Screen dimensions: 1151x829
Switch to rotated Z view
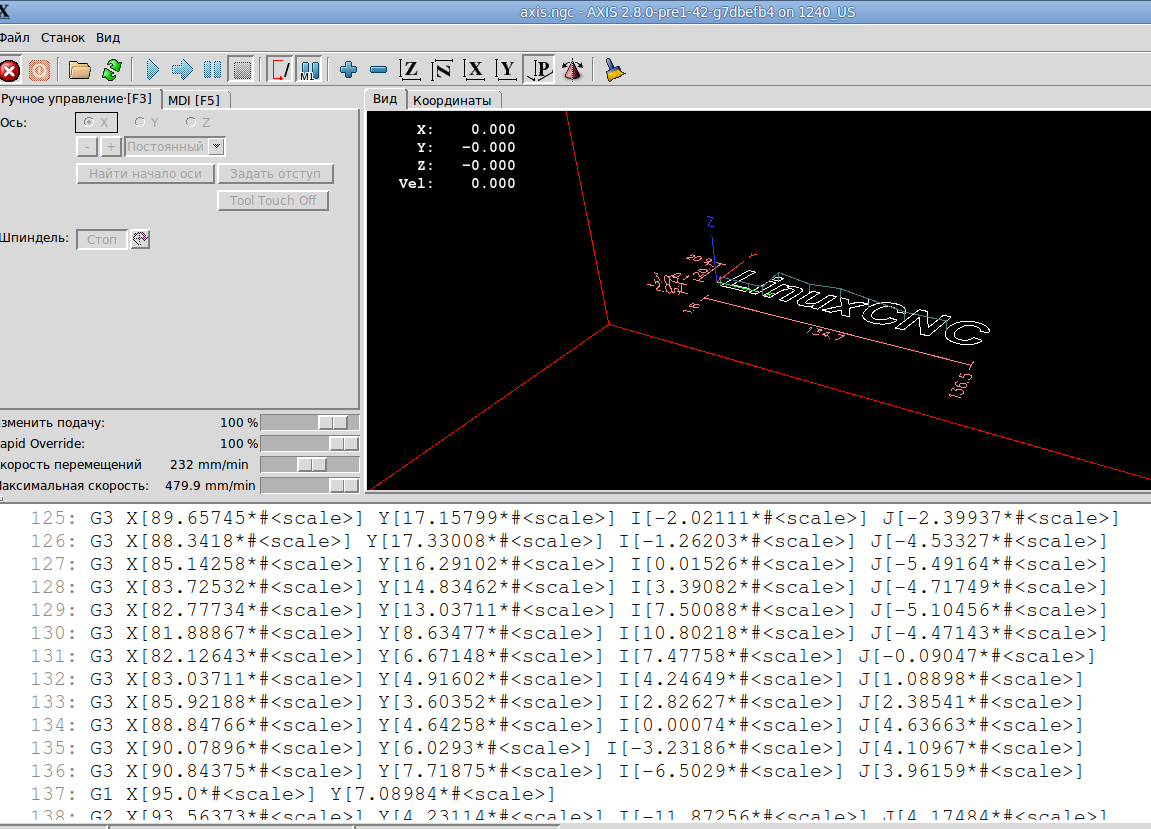tap(442, 70)
